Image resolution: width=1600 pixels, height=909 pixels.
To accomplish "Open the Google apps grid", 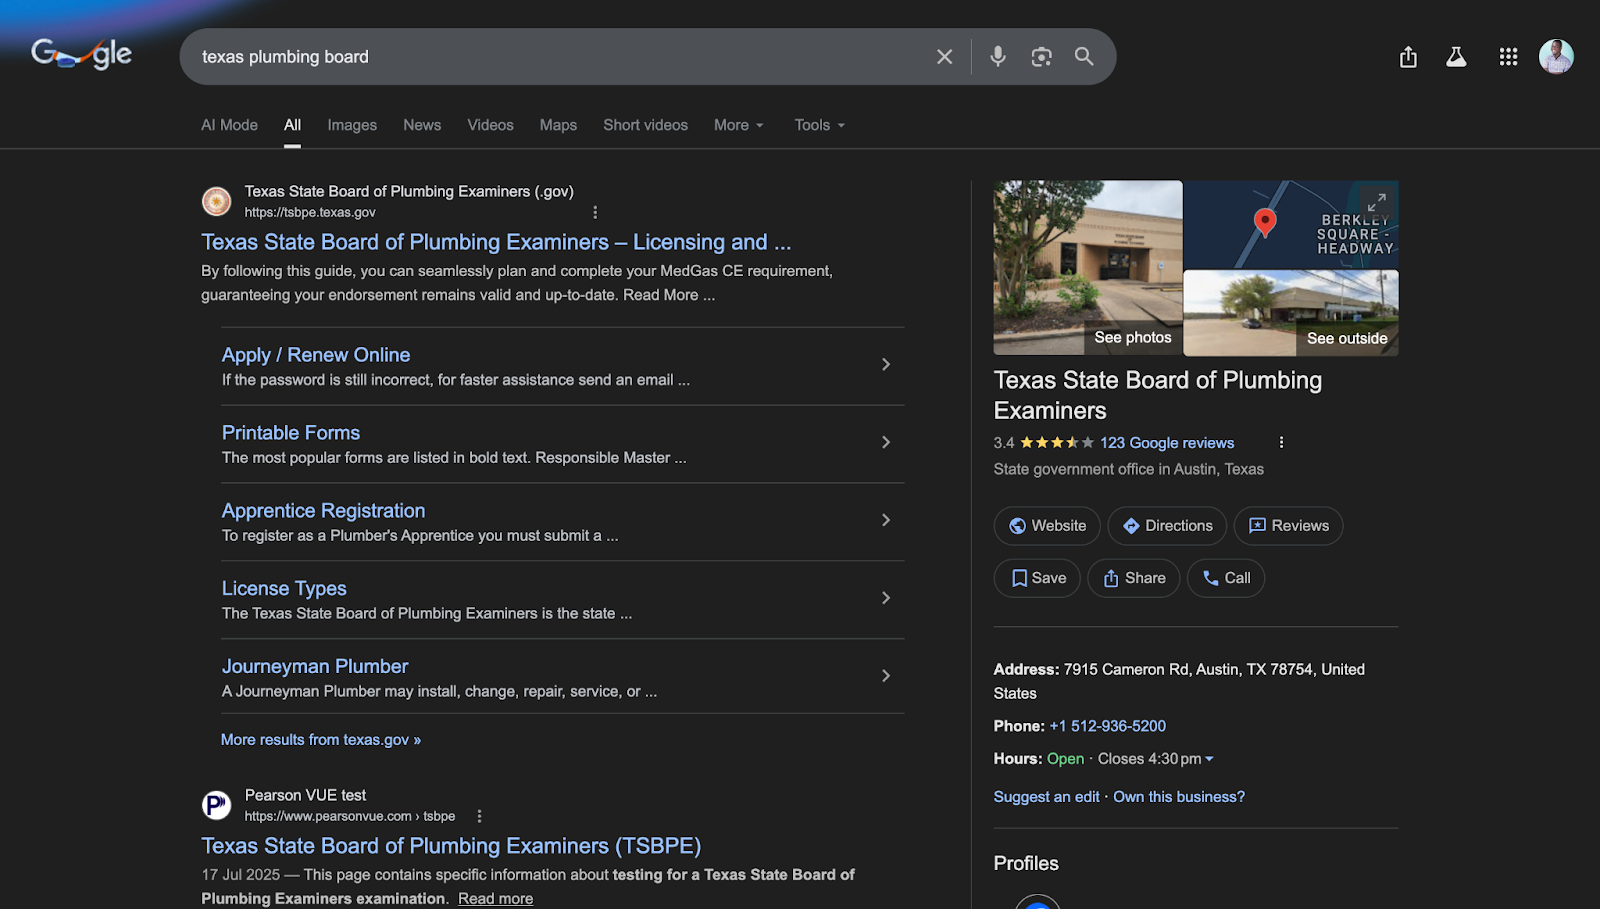I will click(1508, 57).
